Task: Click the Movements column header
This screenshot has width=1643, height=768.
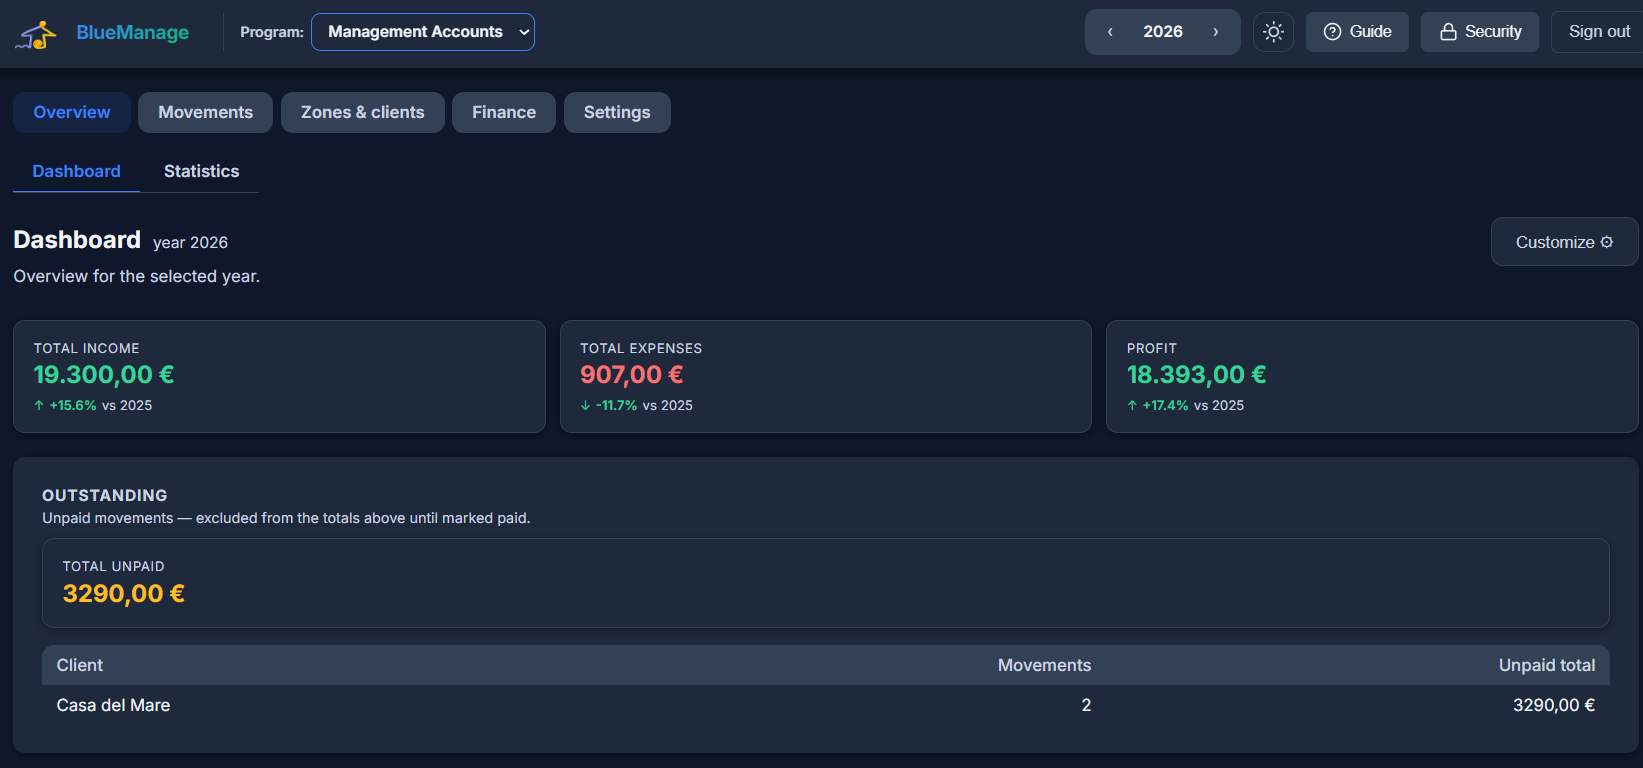Action: click(x=1044, y=665)
